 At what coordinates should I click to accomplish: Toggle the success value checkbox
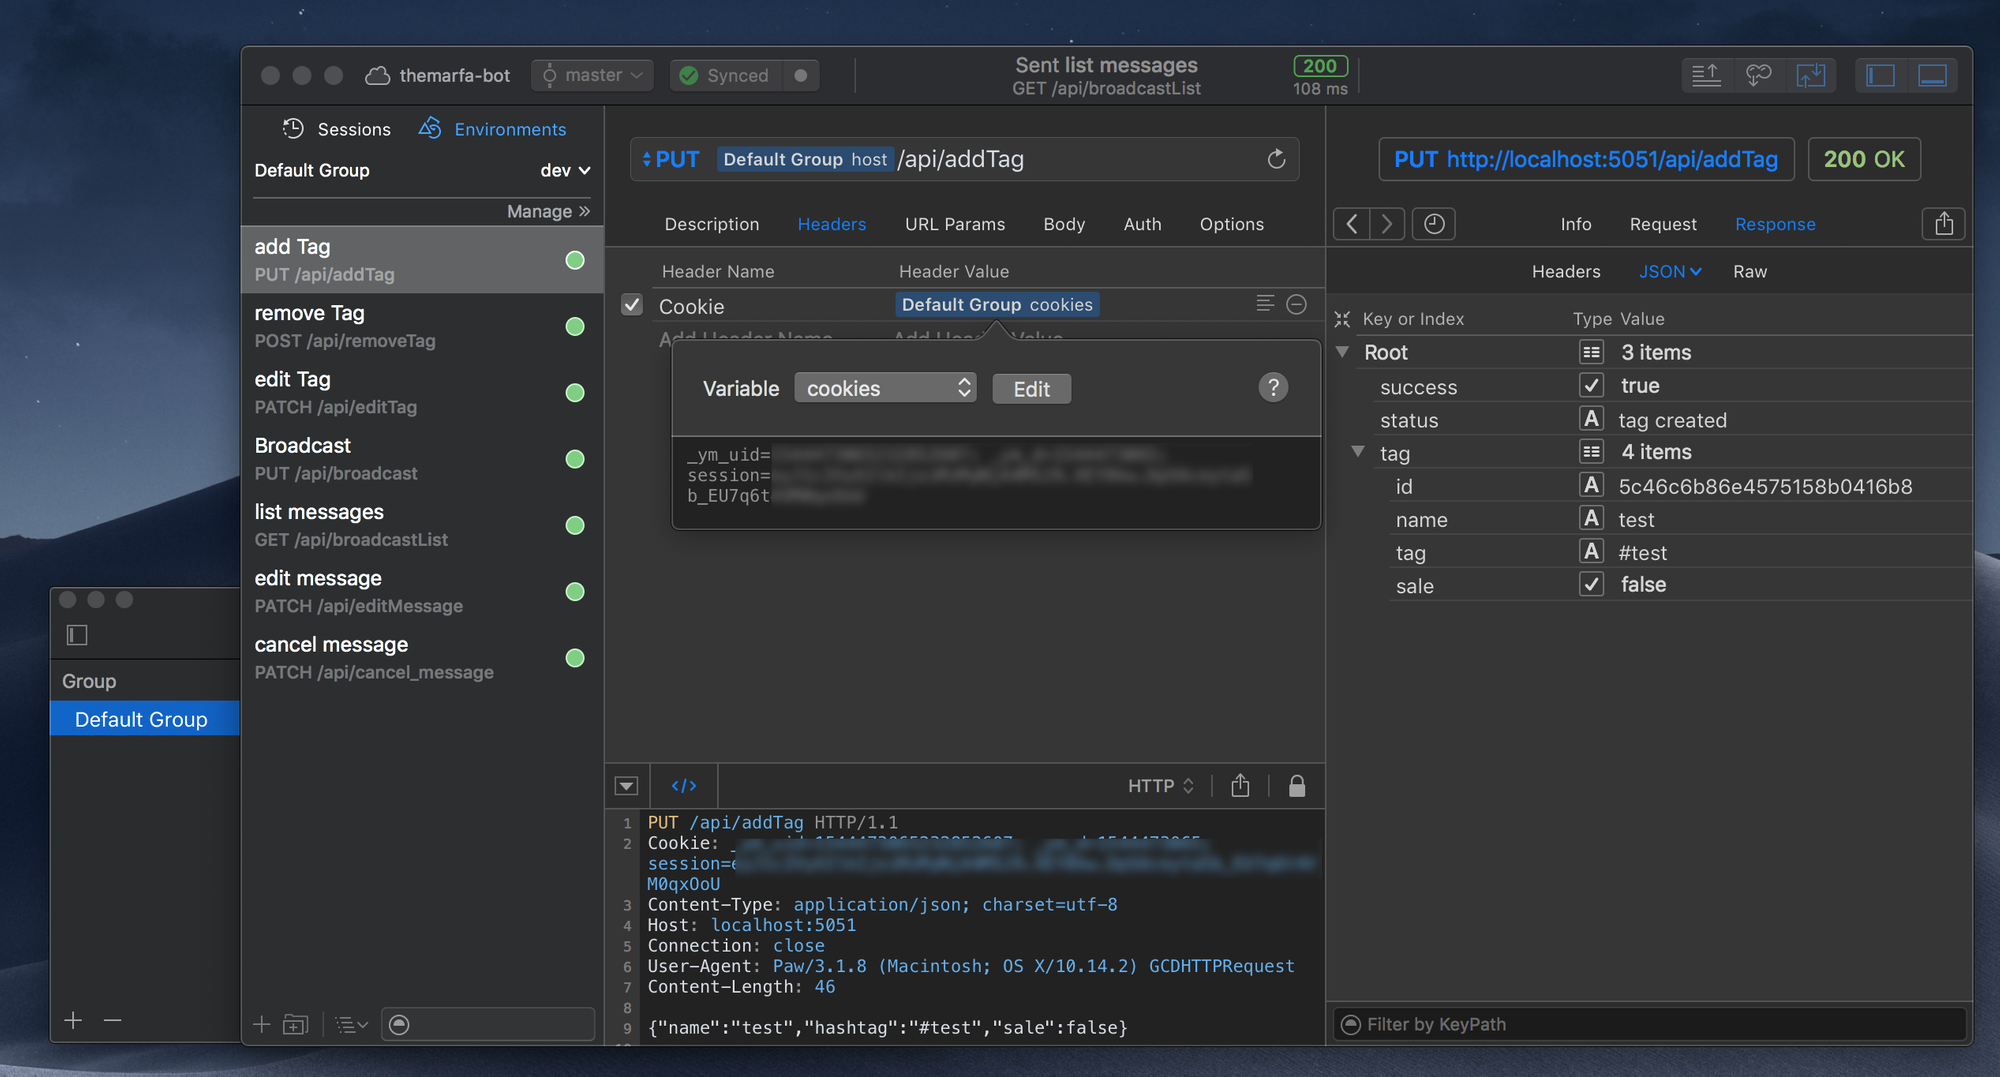click(1591, 386)
